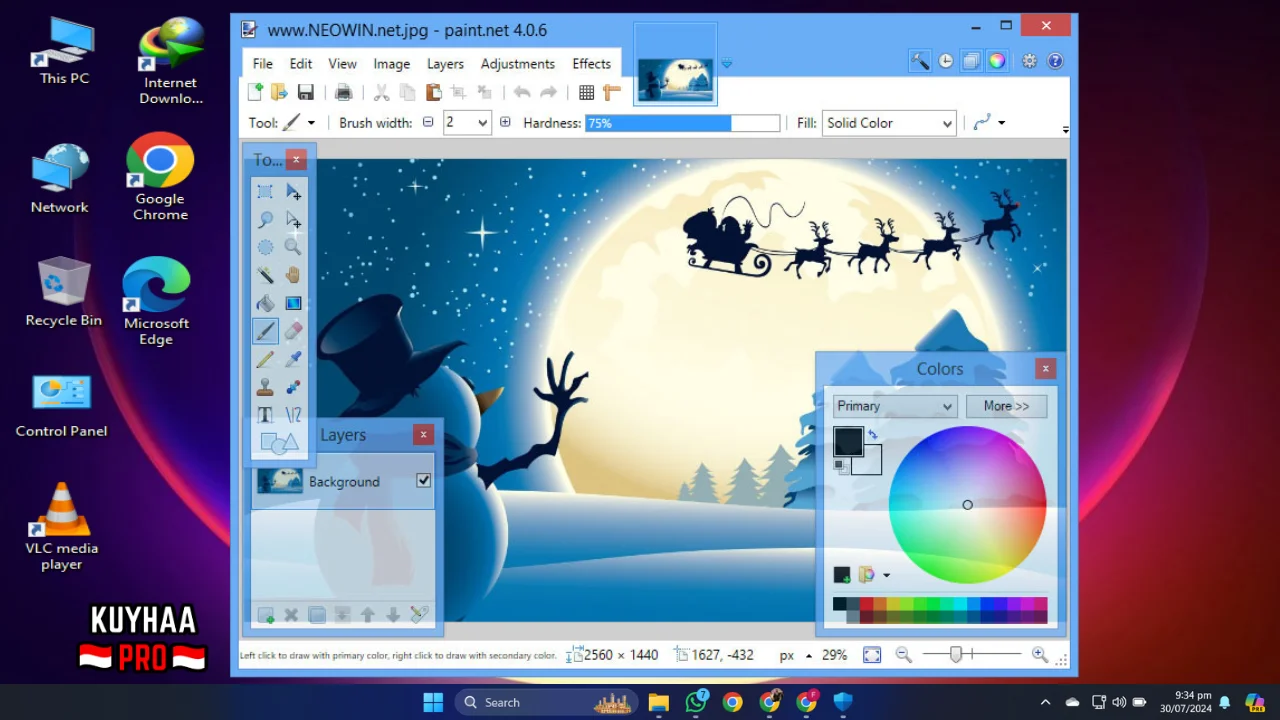Select the Rectangle Select tool
Screen dimensions: 1280x720
click(265, 191)
